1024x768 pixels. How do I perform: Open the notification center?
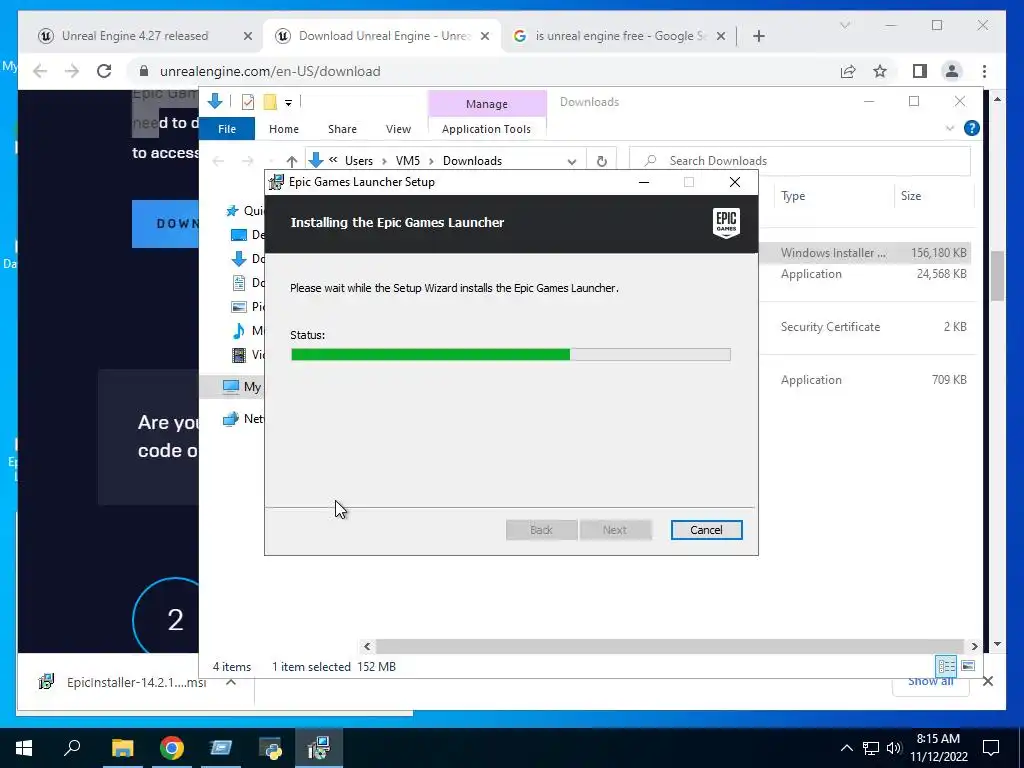click(x=991, y=748)
